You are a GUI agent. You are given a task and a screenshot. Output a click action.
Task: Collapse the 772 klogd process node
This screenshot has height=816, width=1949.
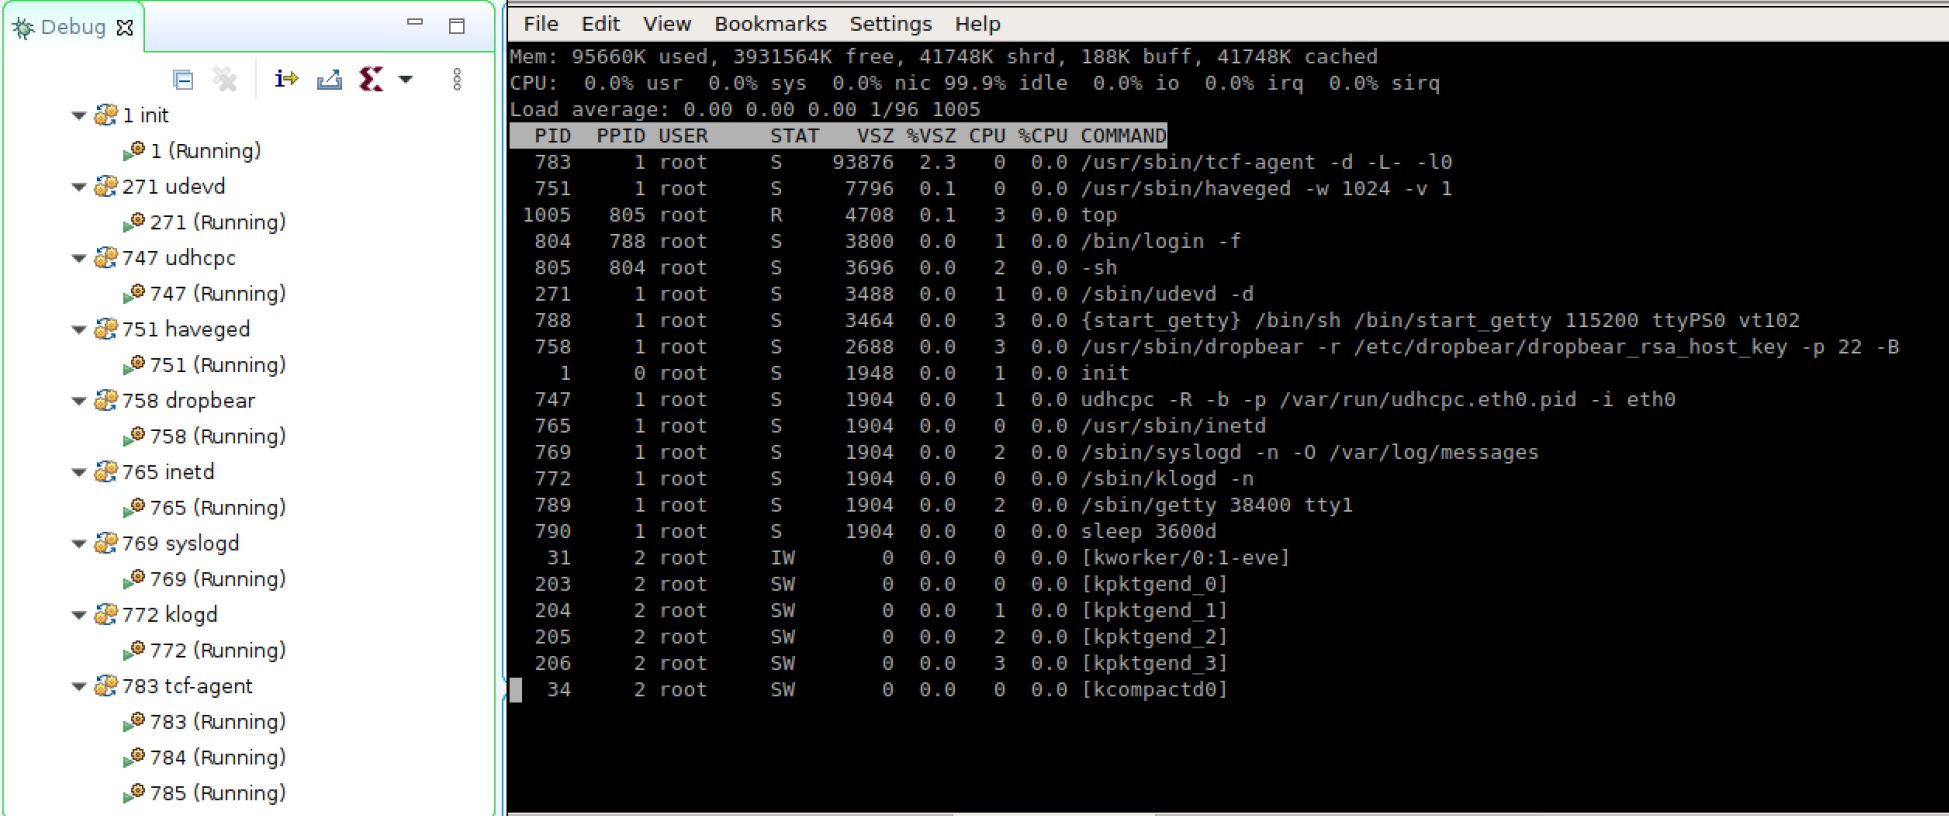pyautogui.click(x=79, y=615)
